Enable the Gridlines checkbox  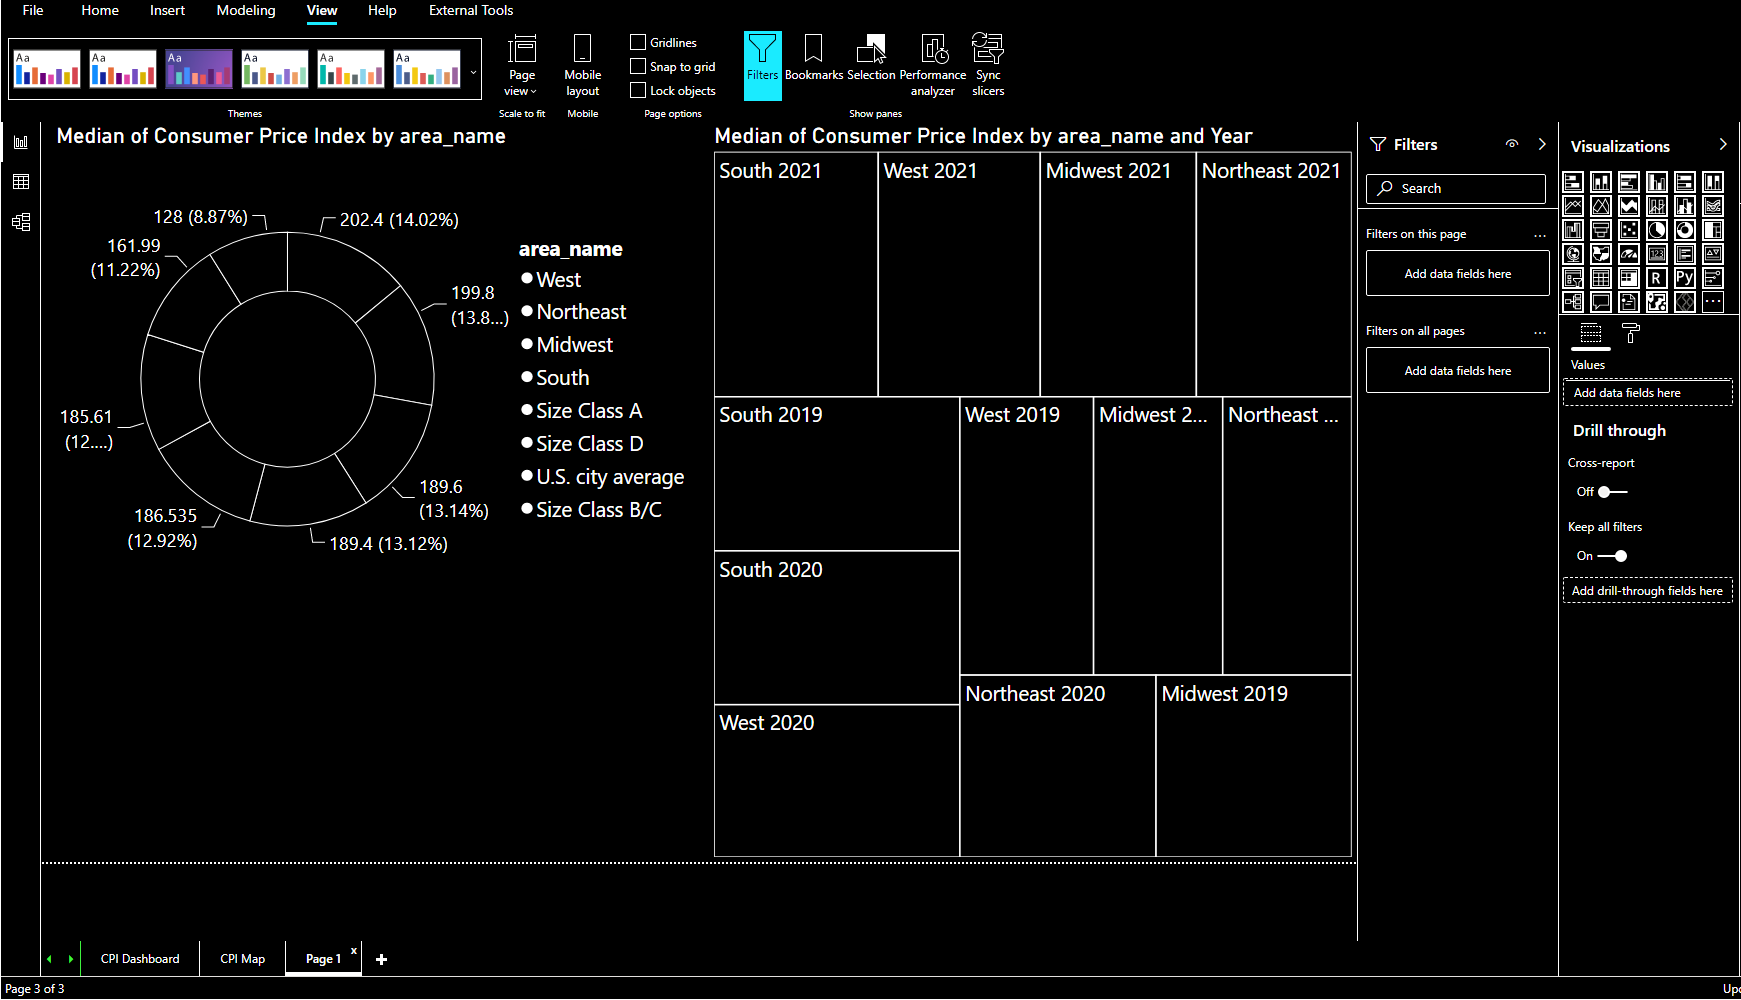(x=638, y=42)
